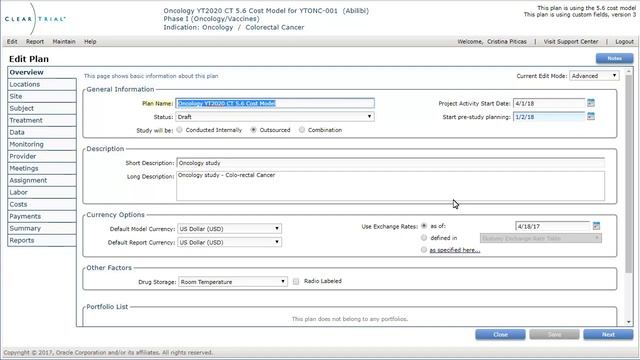
Task: Click the Close button
Action: point(500,334)
